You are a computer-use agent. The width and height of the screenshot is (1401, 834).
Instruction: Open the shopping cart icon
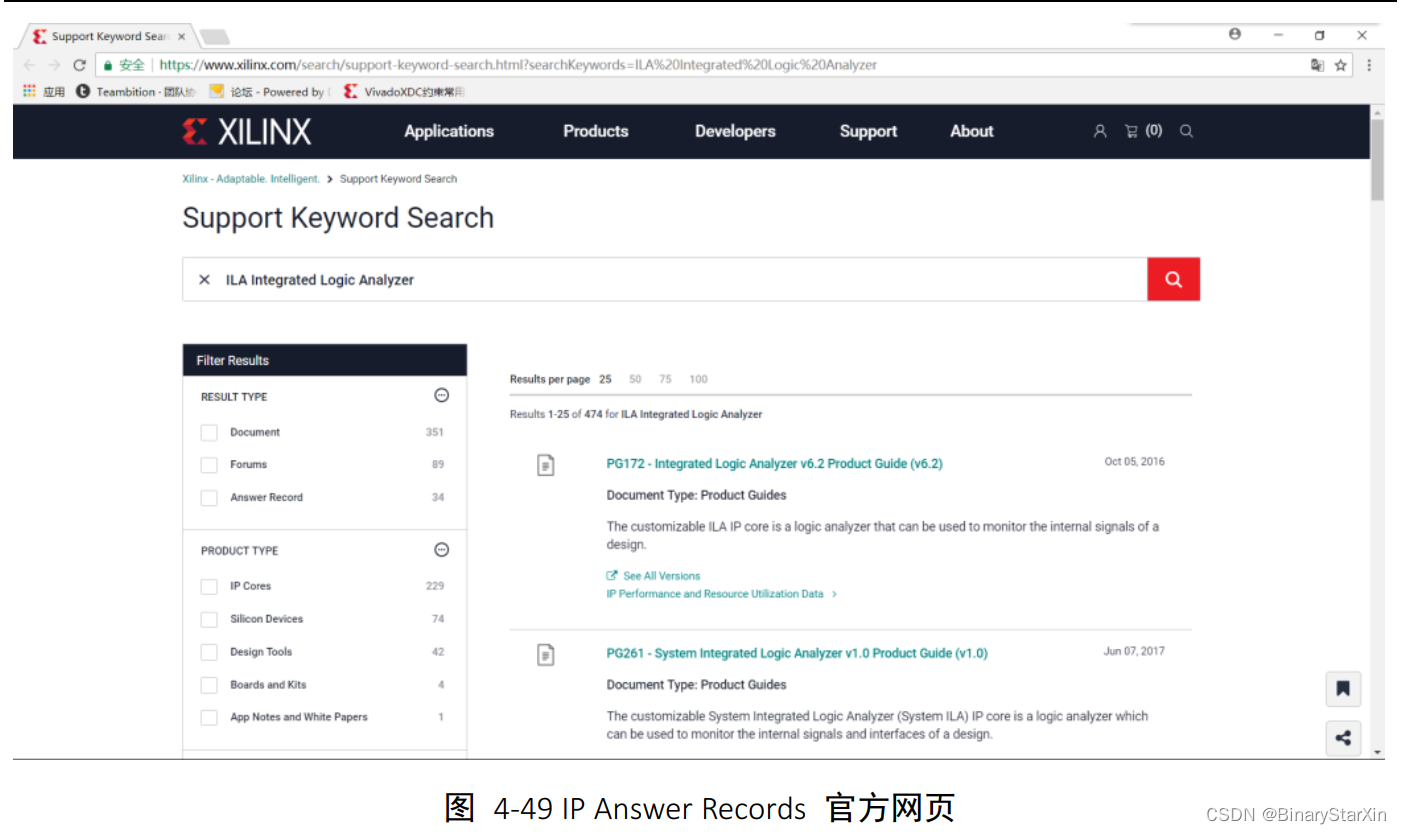[x=1131, y=131]
